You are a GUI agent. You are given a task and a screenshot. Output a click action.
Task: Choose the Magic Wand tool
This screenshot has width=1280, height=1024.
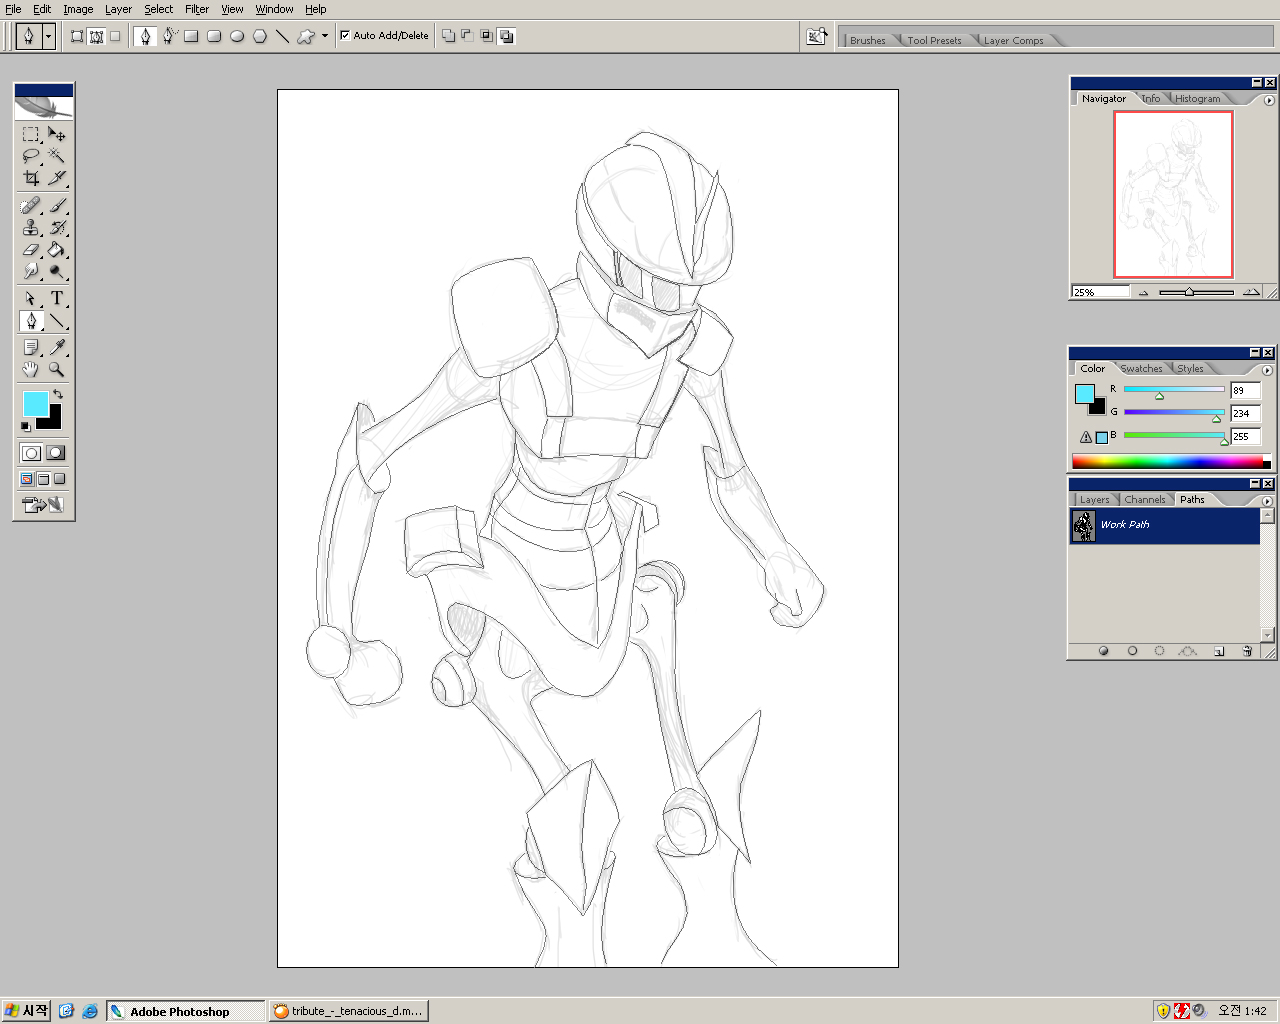pyautogui.click(x=57, y=156)
